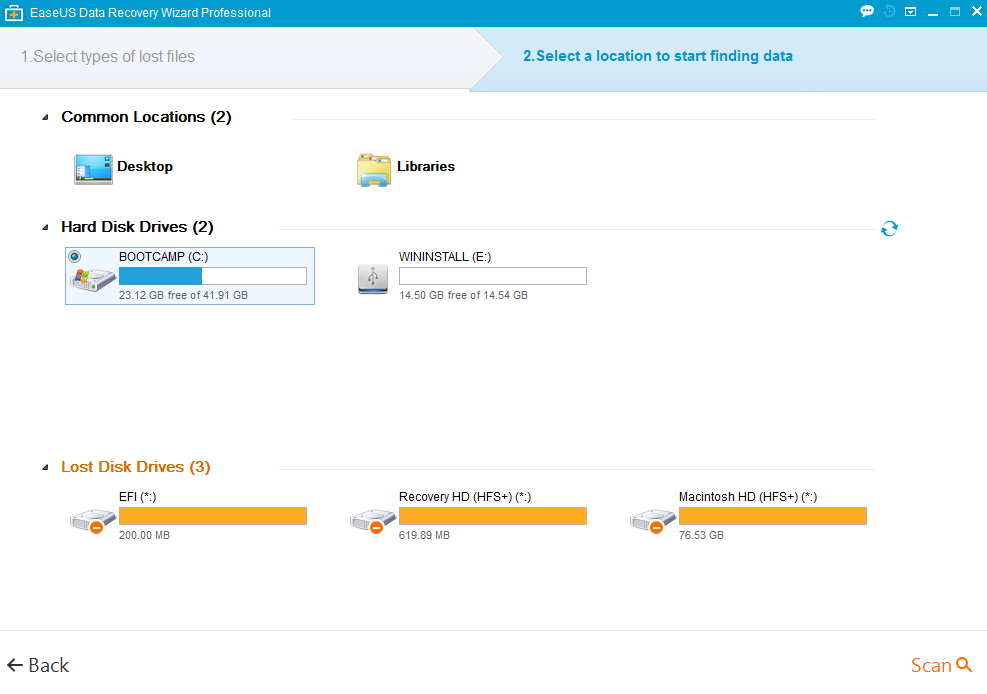The height and width of the screenshot is (694, 987).
Task: Collapse the Common Locations section
Action: (x=45, y=118)
